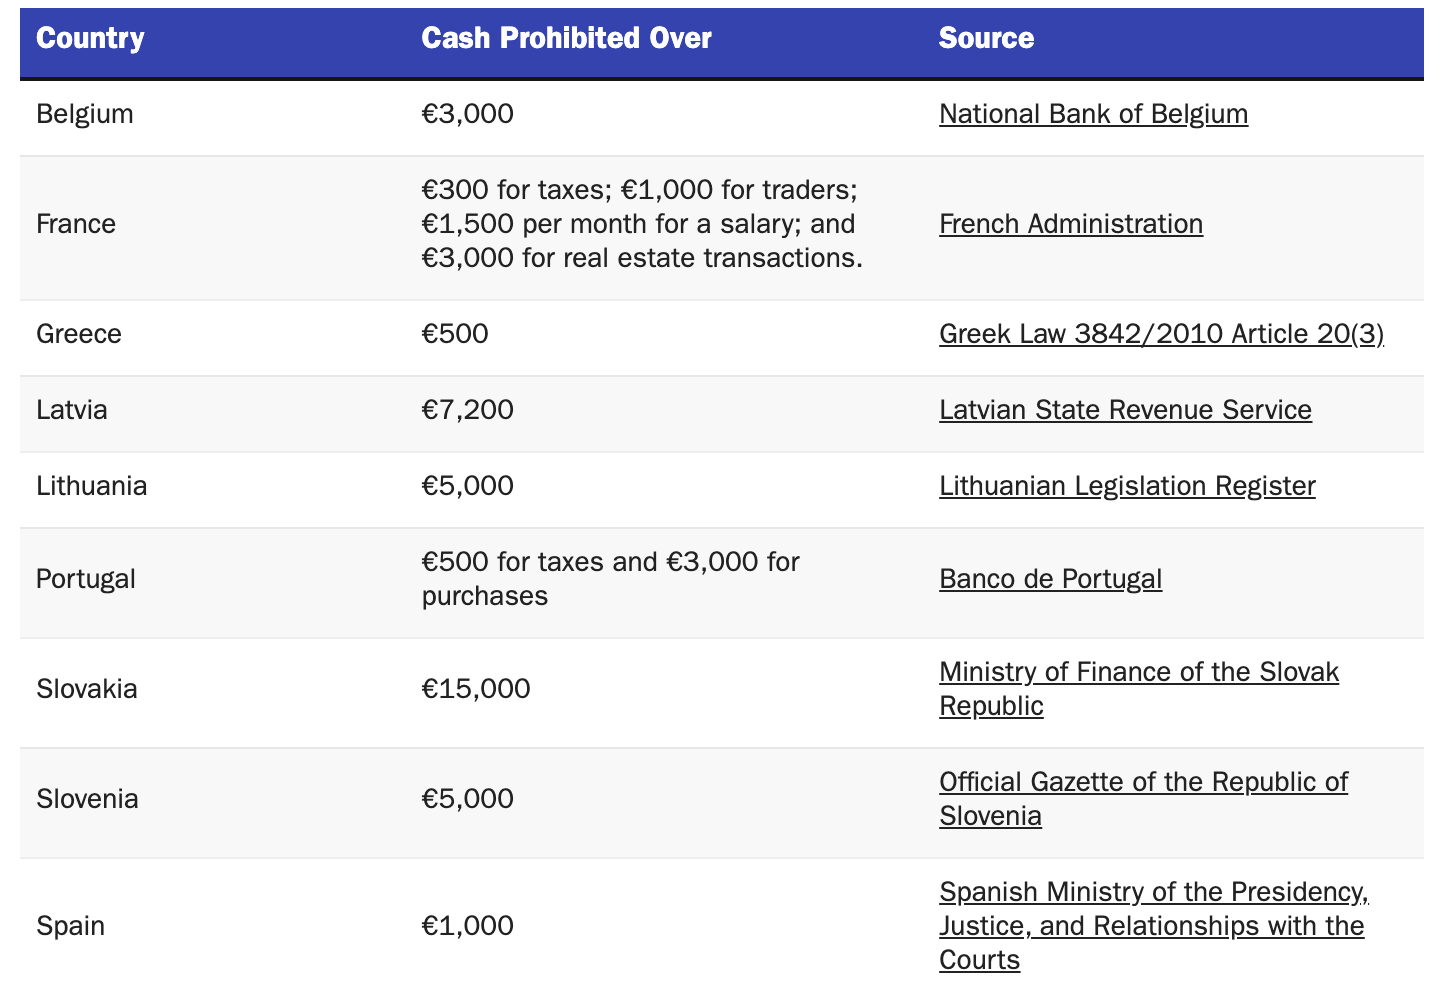The height and width of the screenshot is (1004, 1444).
Task: Follow the Banco de Portugal link
Action: (1050, 579)
